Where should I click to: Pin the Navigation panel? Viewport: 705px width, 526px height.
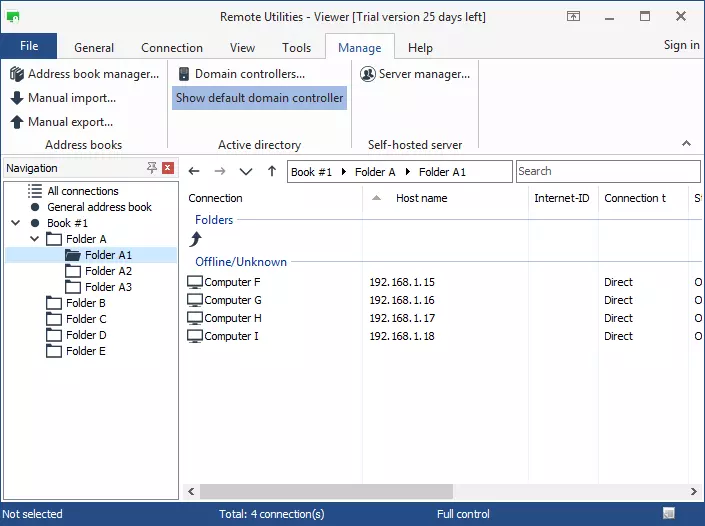152,168
